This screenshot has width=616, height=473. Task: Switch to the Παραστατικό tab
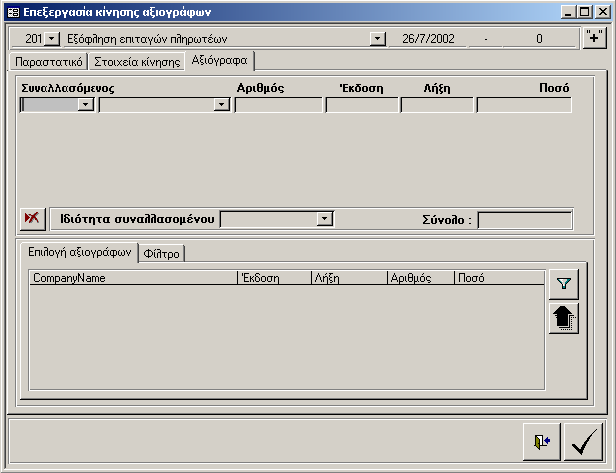[x=47, y=62]
